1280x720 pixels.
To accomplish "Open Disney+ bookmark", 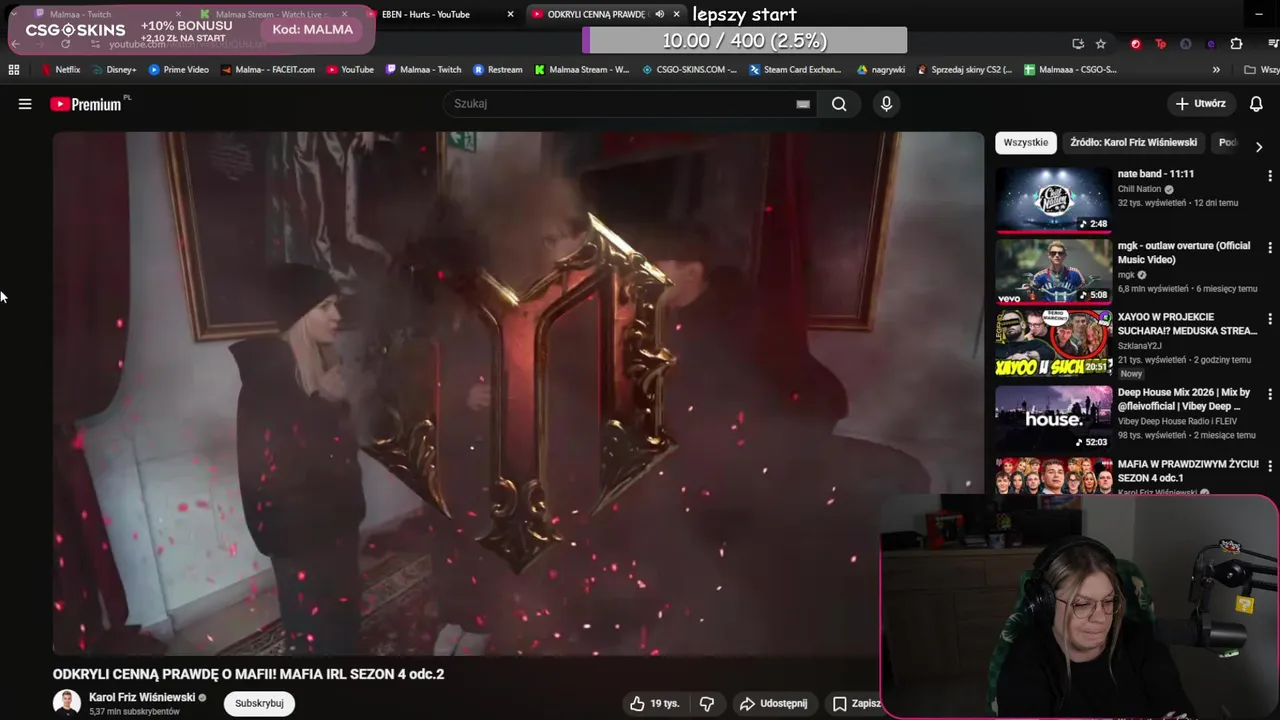I will pos(114,70).
